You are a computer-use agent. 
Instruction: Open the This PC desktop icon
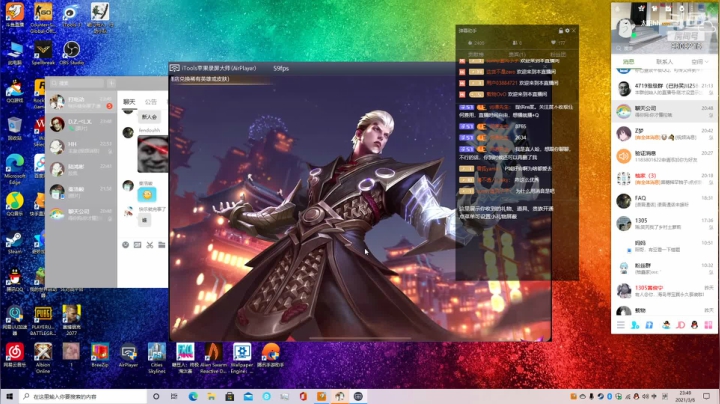click(14, 53)
